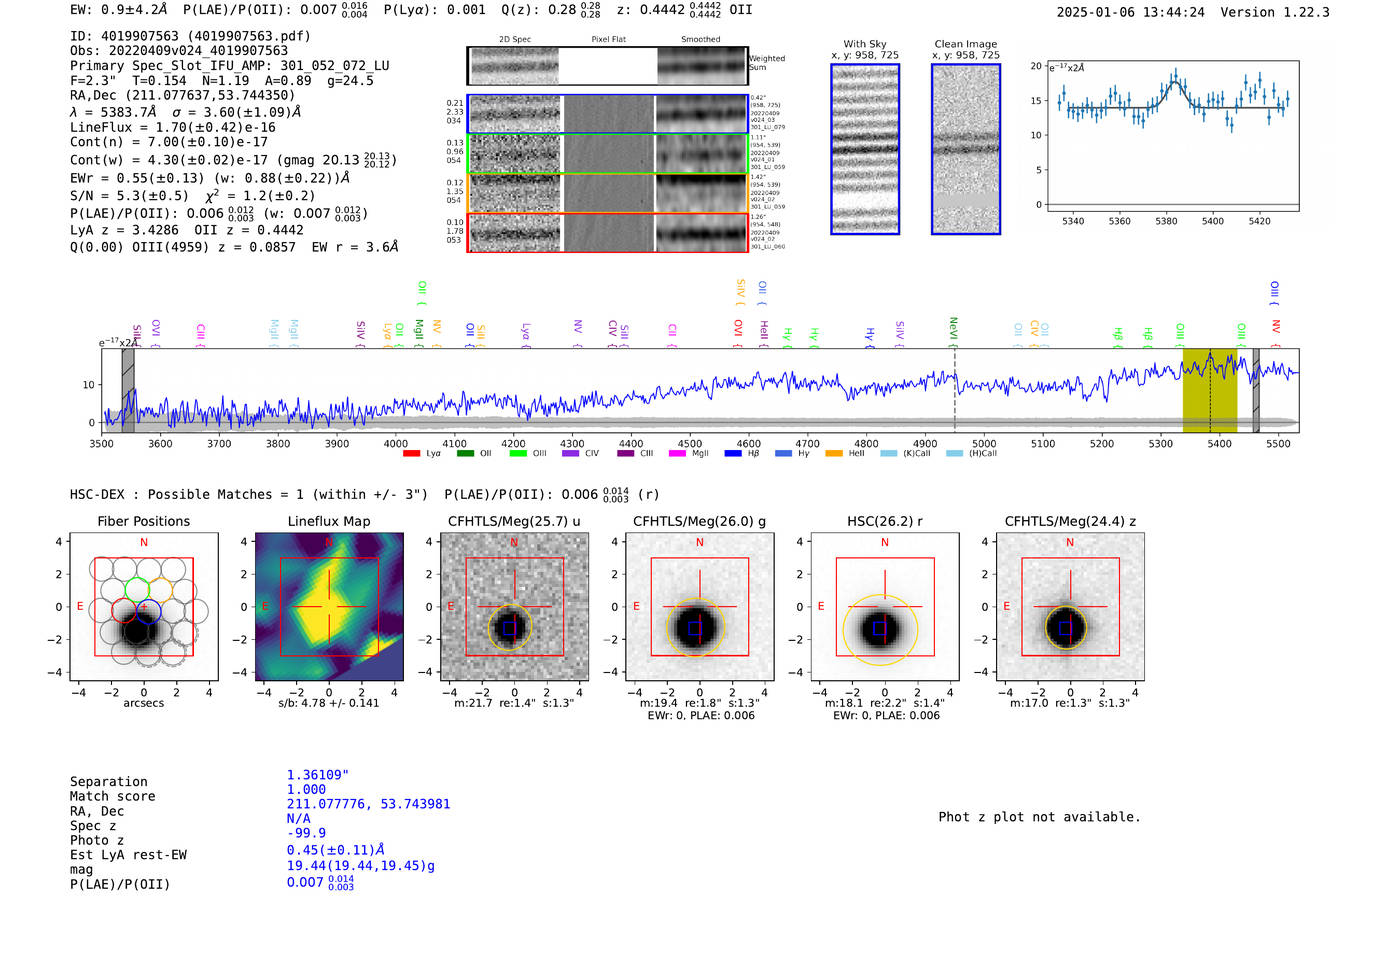Click the orange HeII legend swatch
This screenshot has height=953, width=1400.
[834, 454]
